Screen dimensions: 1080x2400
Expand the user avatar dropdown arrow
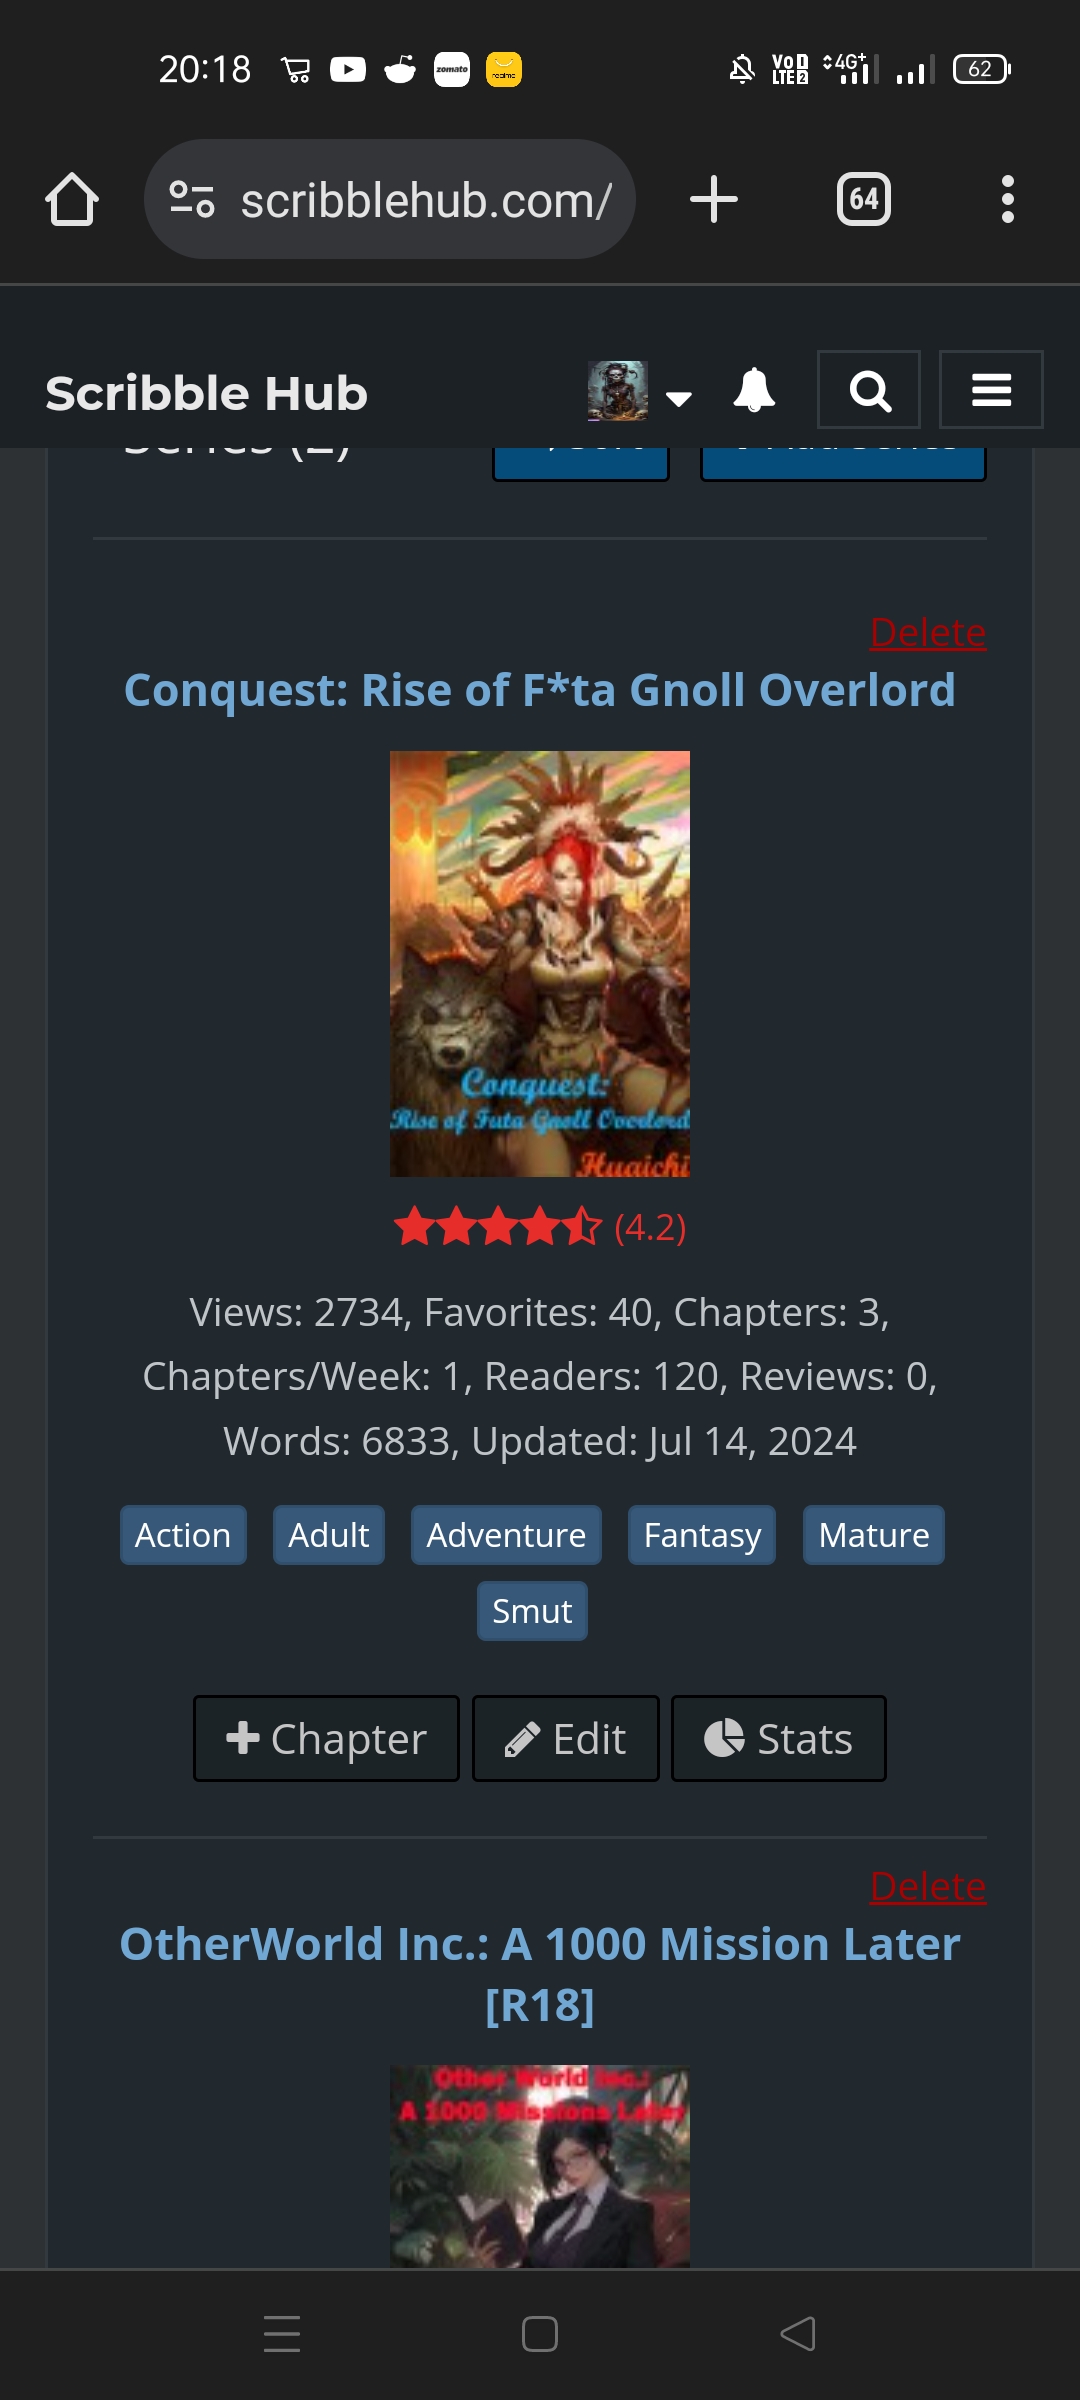pyautogui.click(x=679, y=398)
